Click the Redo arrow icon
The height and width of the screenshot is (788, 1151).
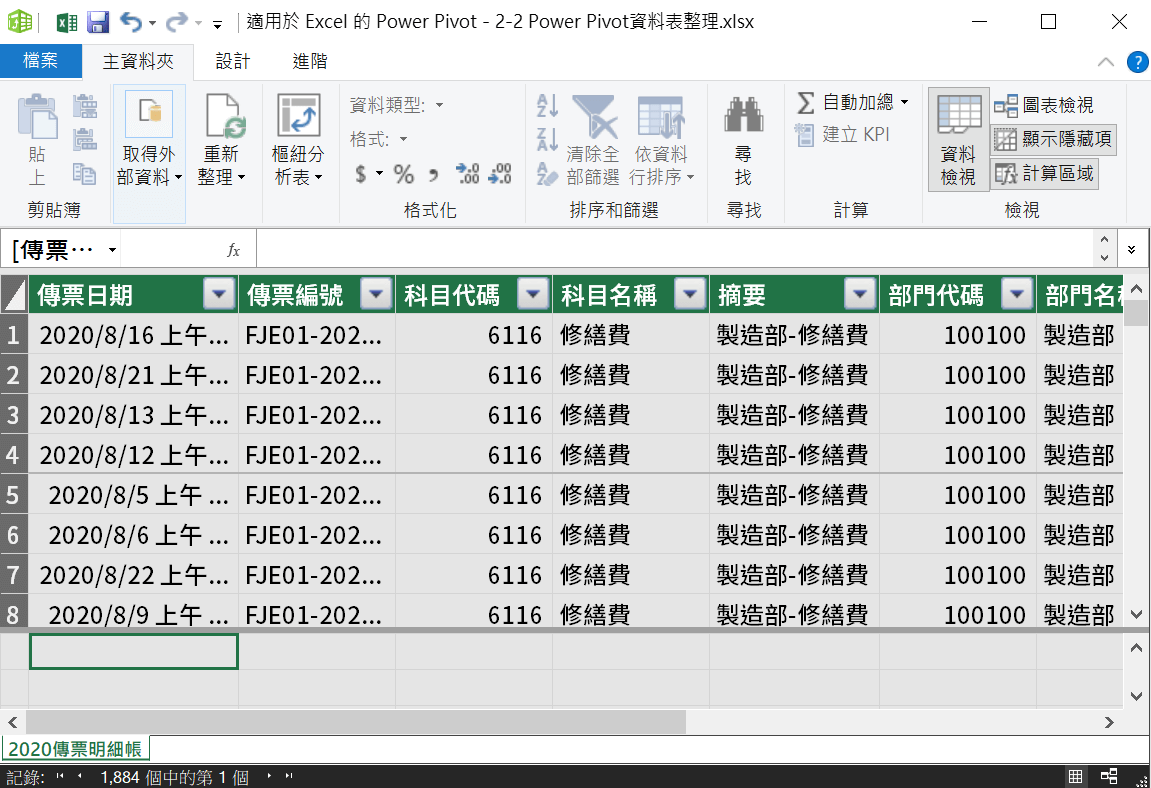(x=176, y=22)
